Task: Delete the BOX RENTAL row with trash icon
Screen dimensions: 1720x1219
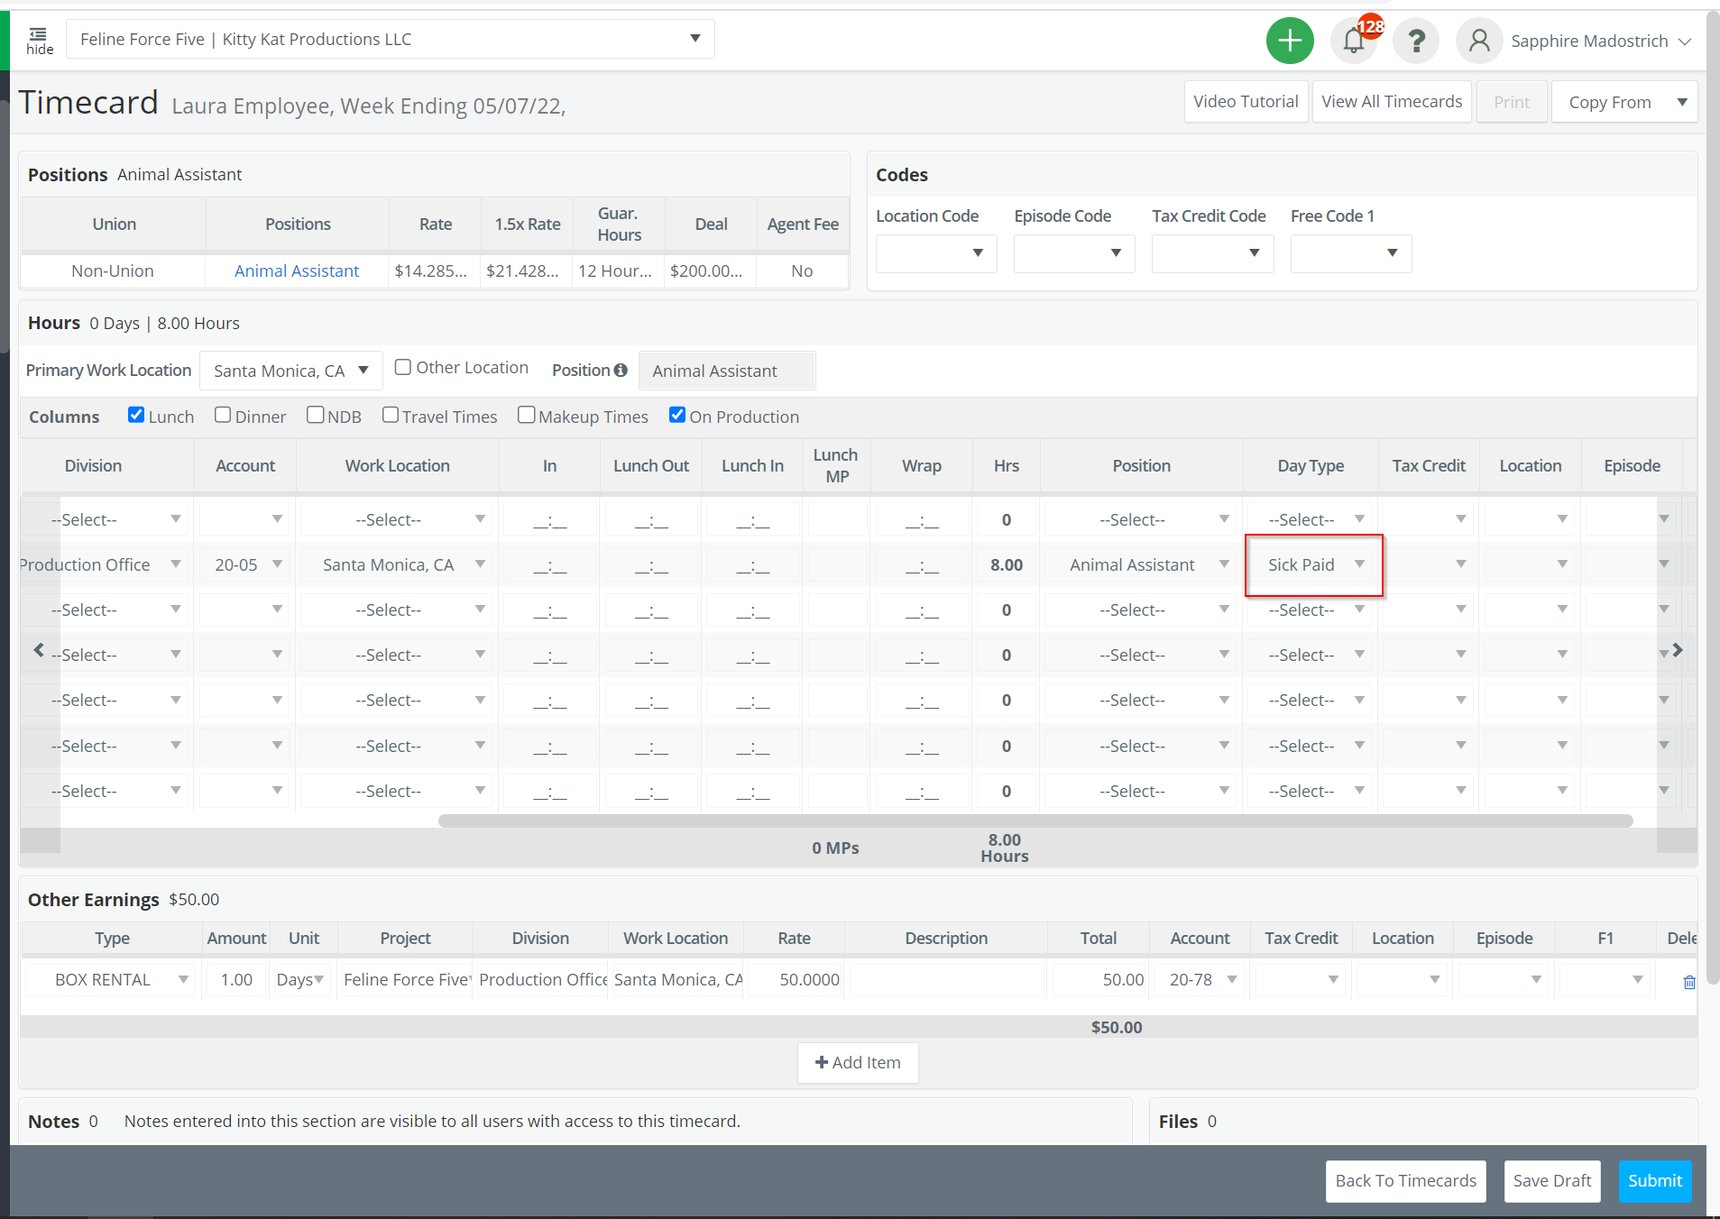Action: (1688, 982)
